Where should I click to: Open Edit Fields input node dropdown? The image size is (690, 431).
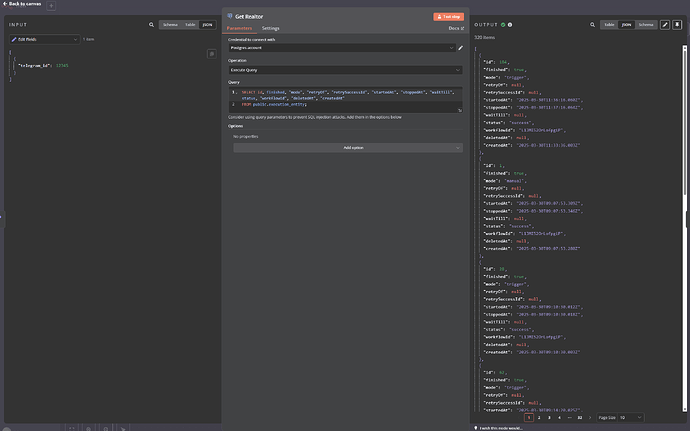[44, 39]
